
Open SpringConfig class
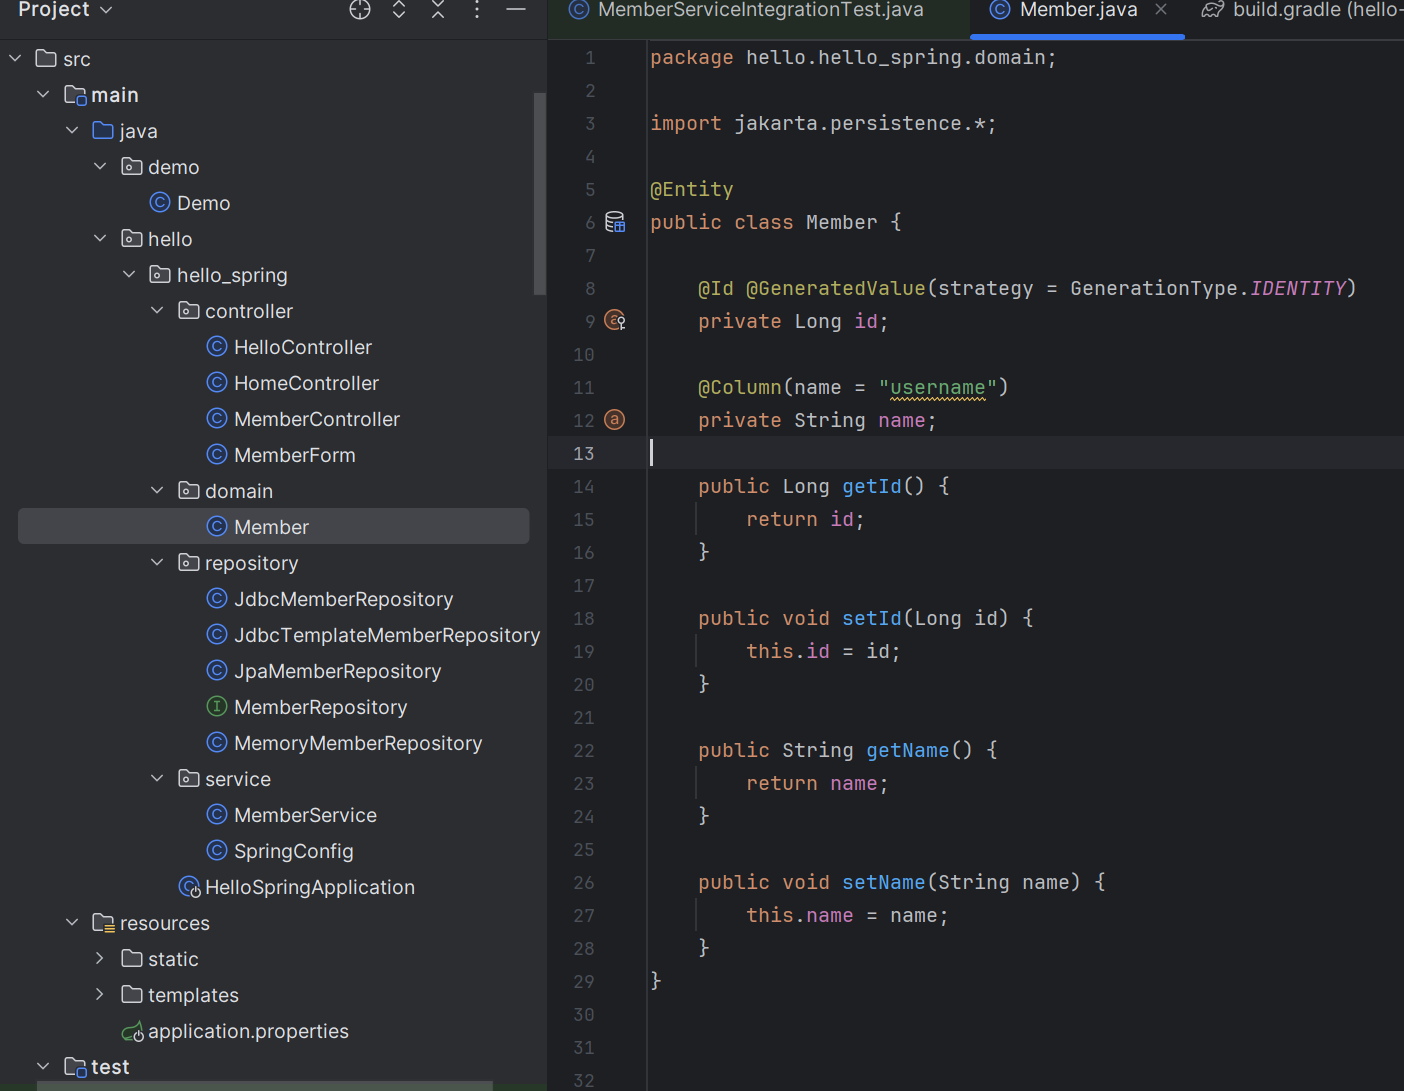[280, 851]
